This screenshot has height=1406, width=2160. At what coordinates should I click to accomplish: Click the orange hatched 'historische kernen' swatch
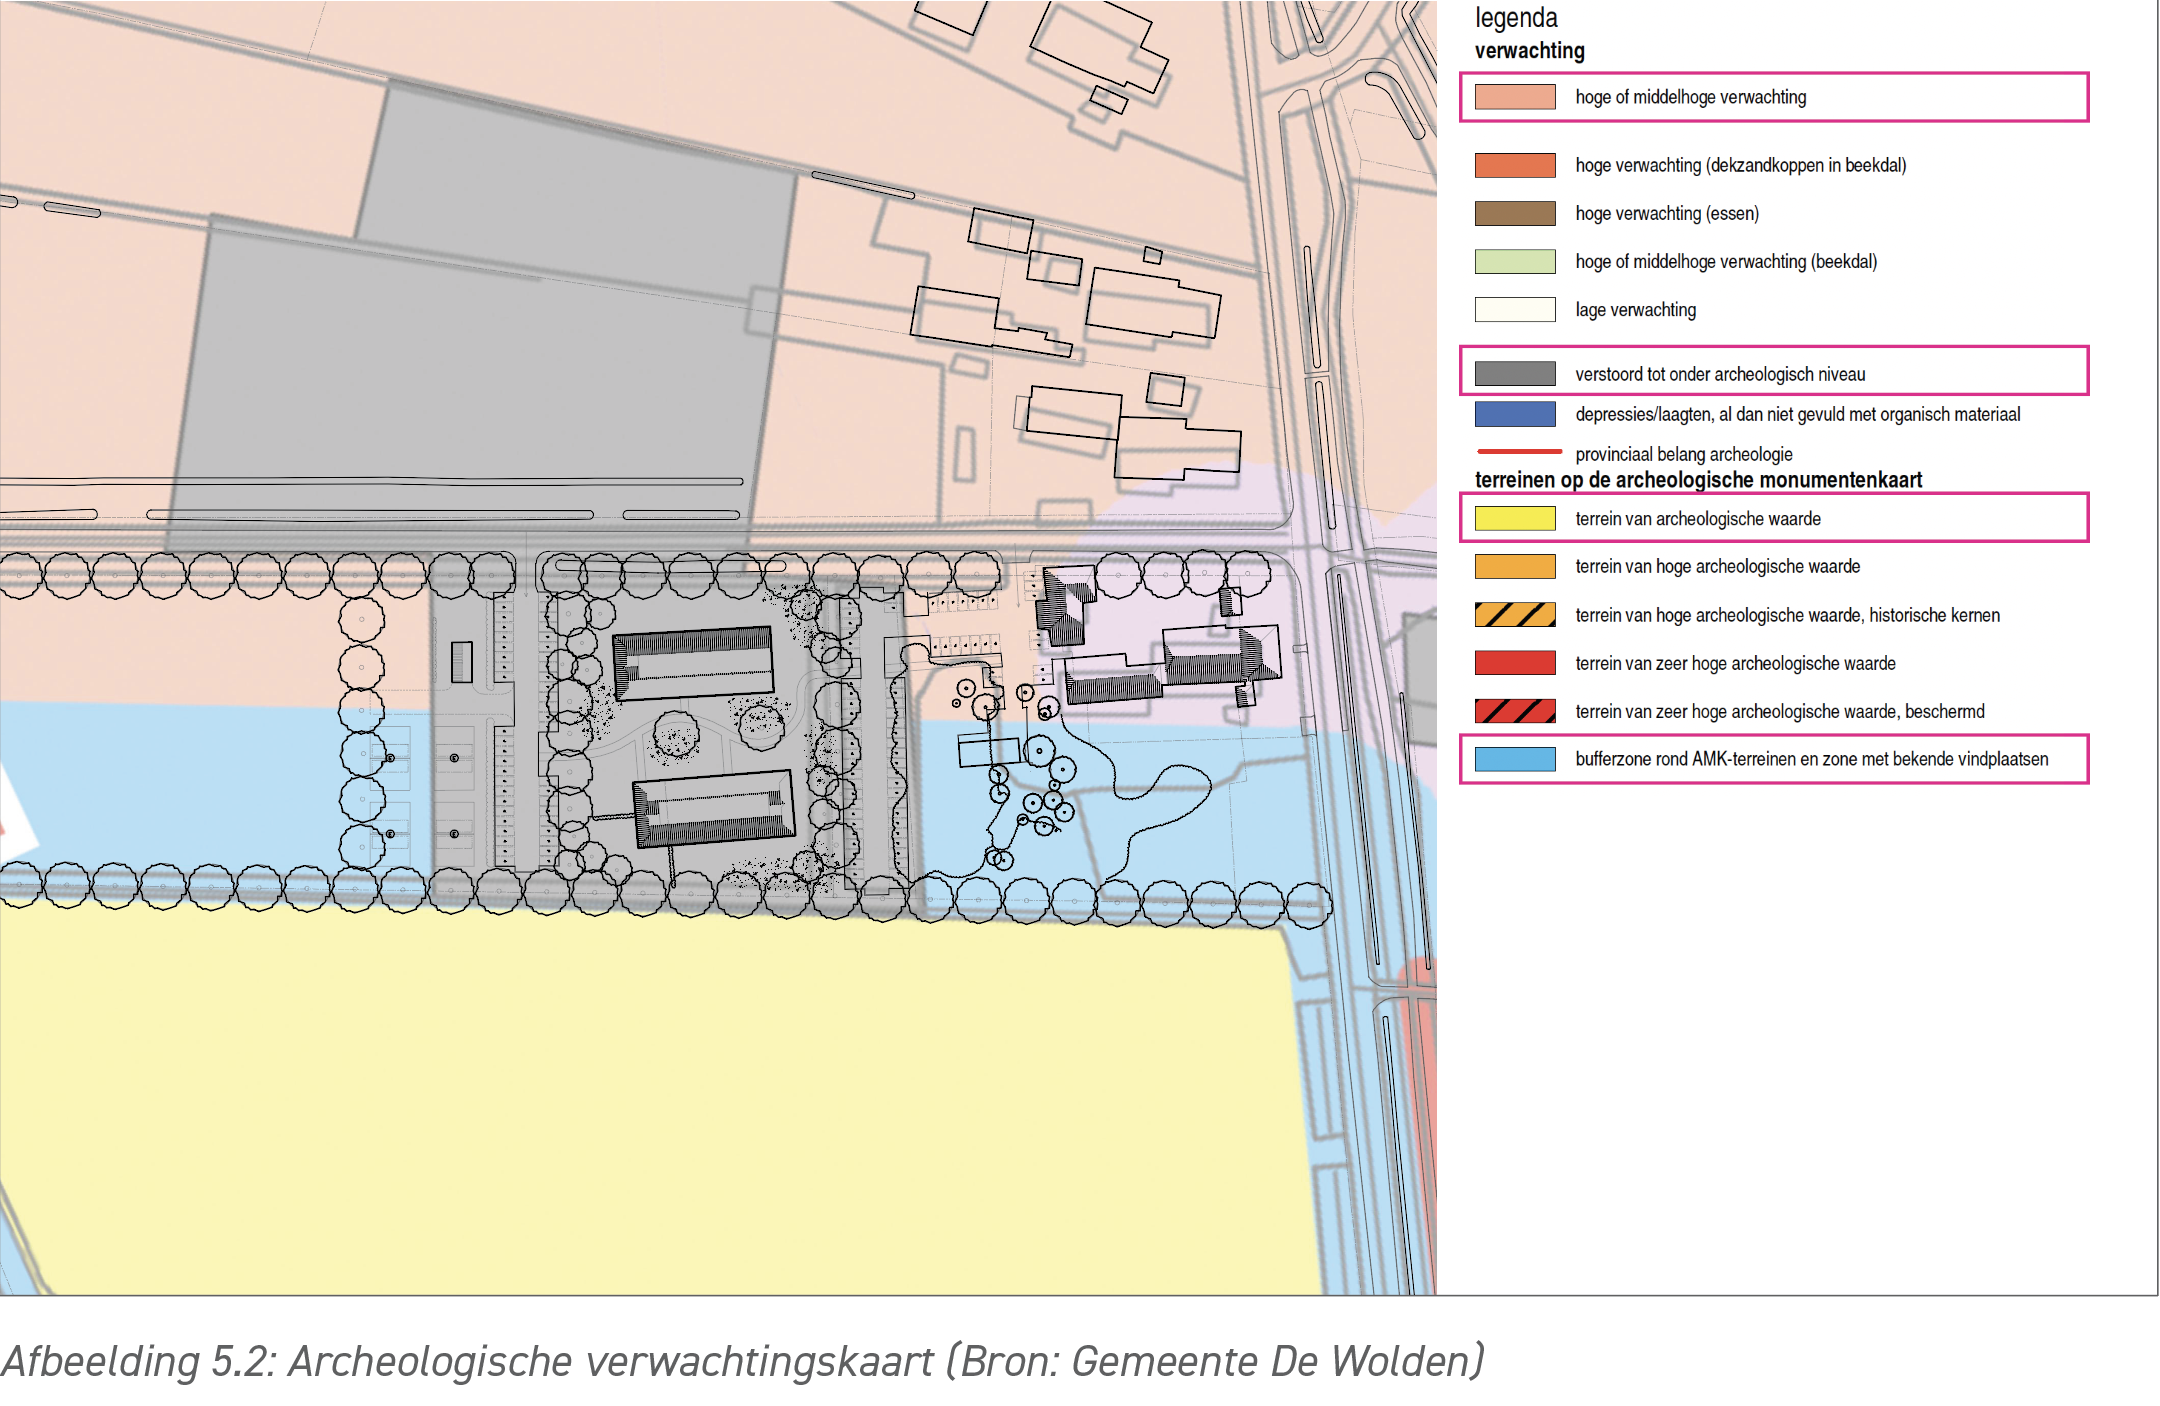pyautogui.click(x=1515, y=614)
